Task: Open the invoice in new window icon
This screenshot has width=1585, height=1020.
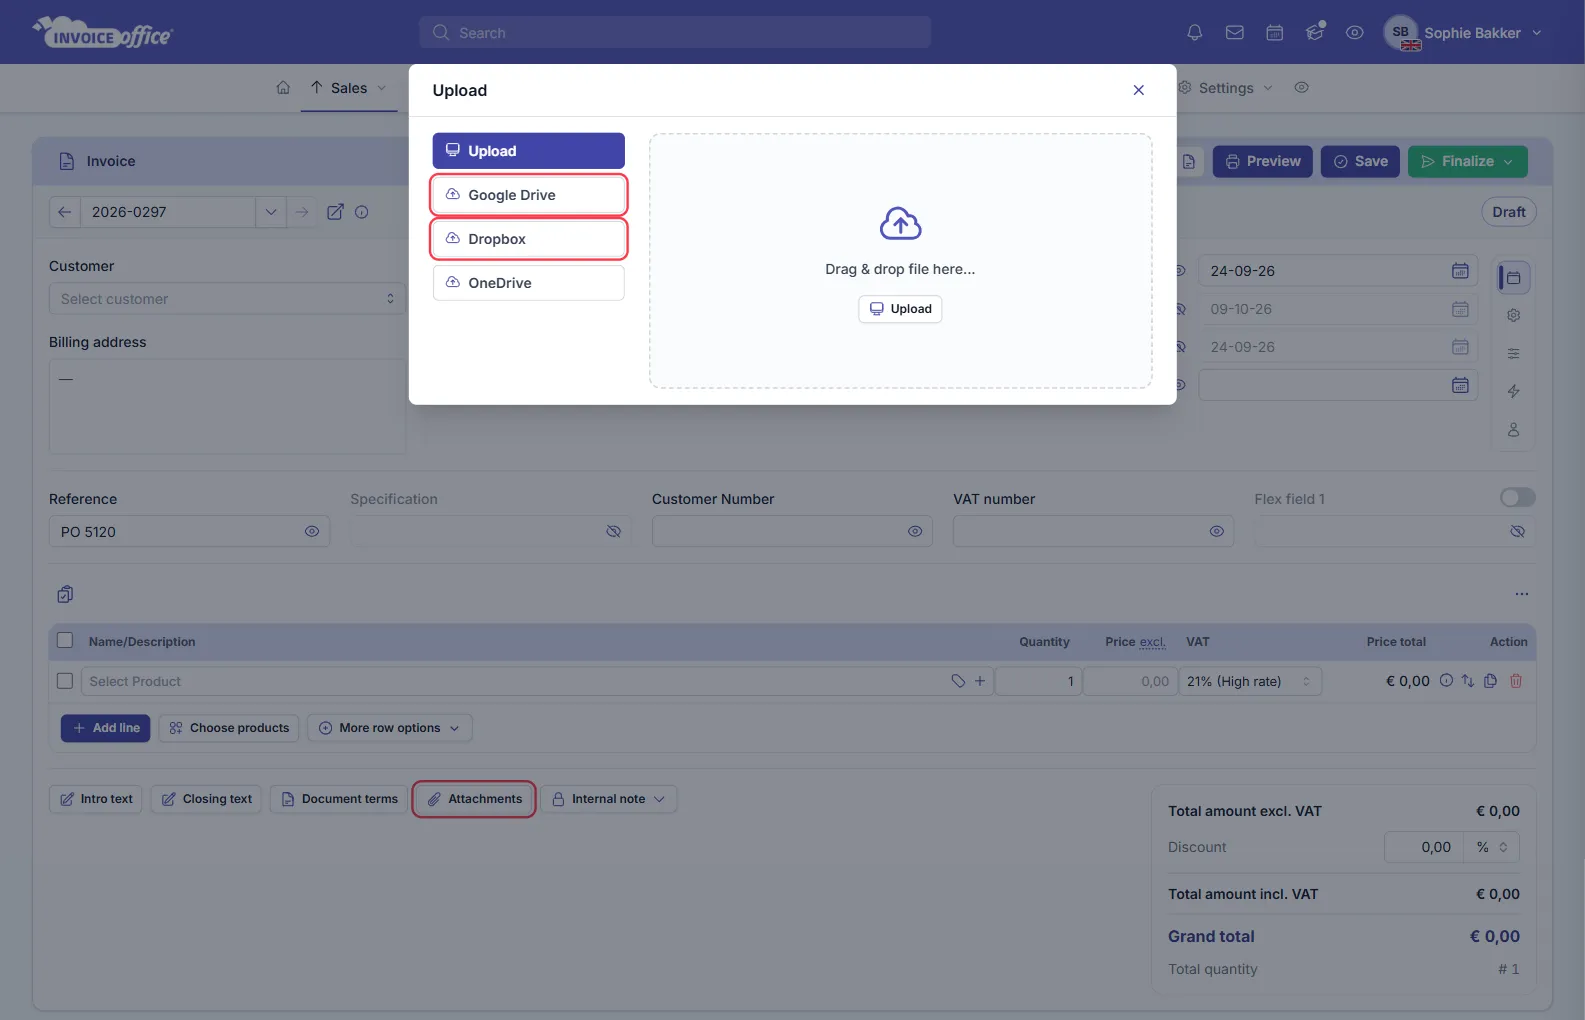Action: pyautogui.click(x=335, y=212)
